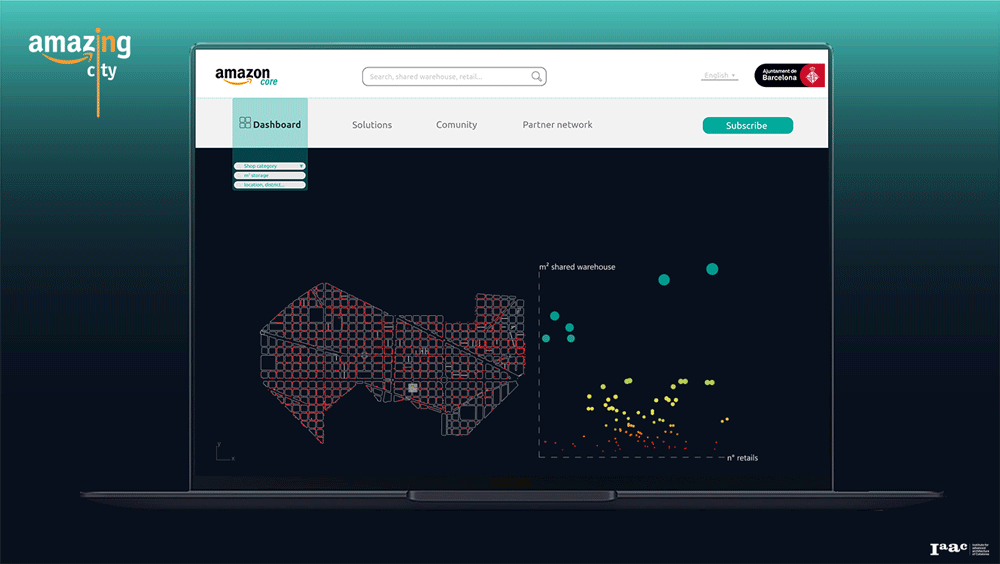This screenshot has width=1000, height=564.
Task: Expand the Shop category dropdown
Action: click(x=270, y=166)
